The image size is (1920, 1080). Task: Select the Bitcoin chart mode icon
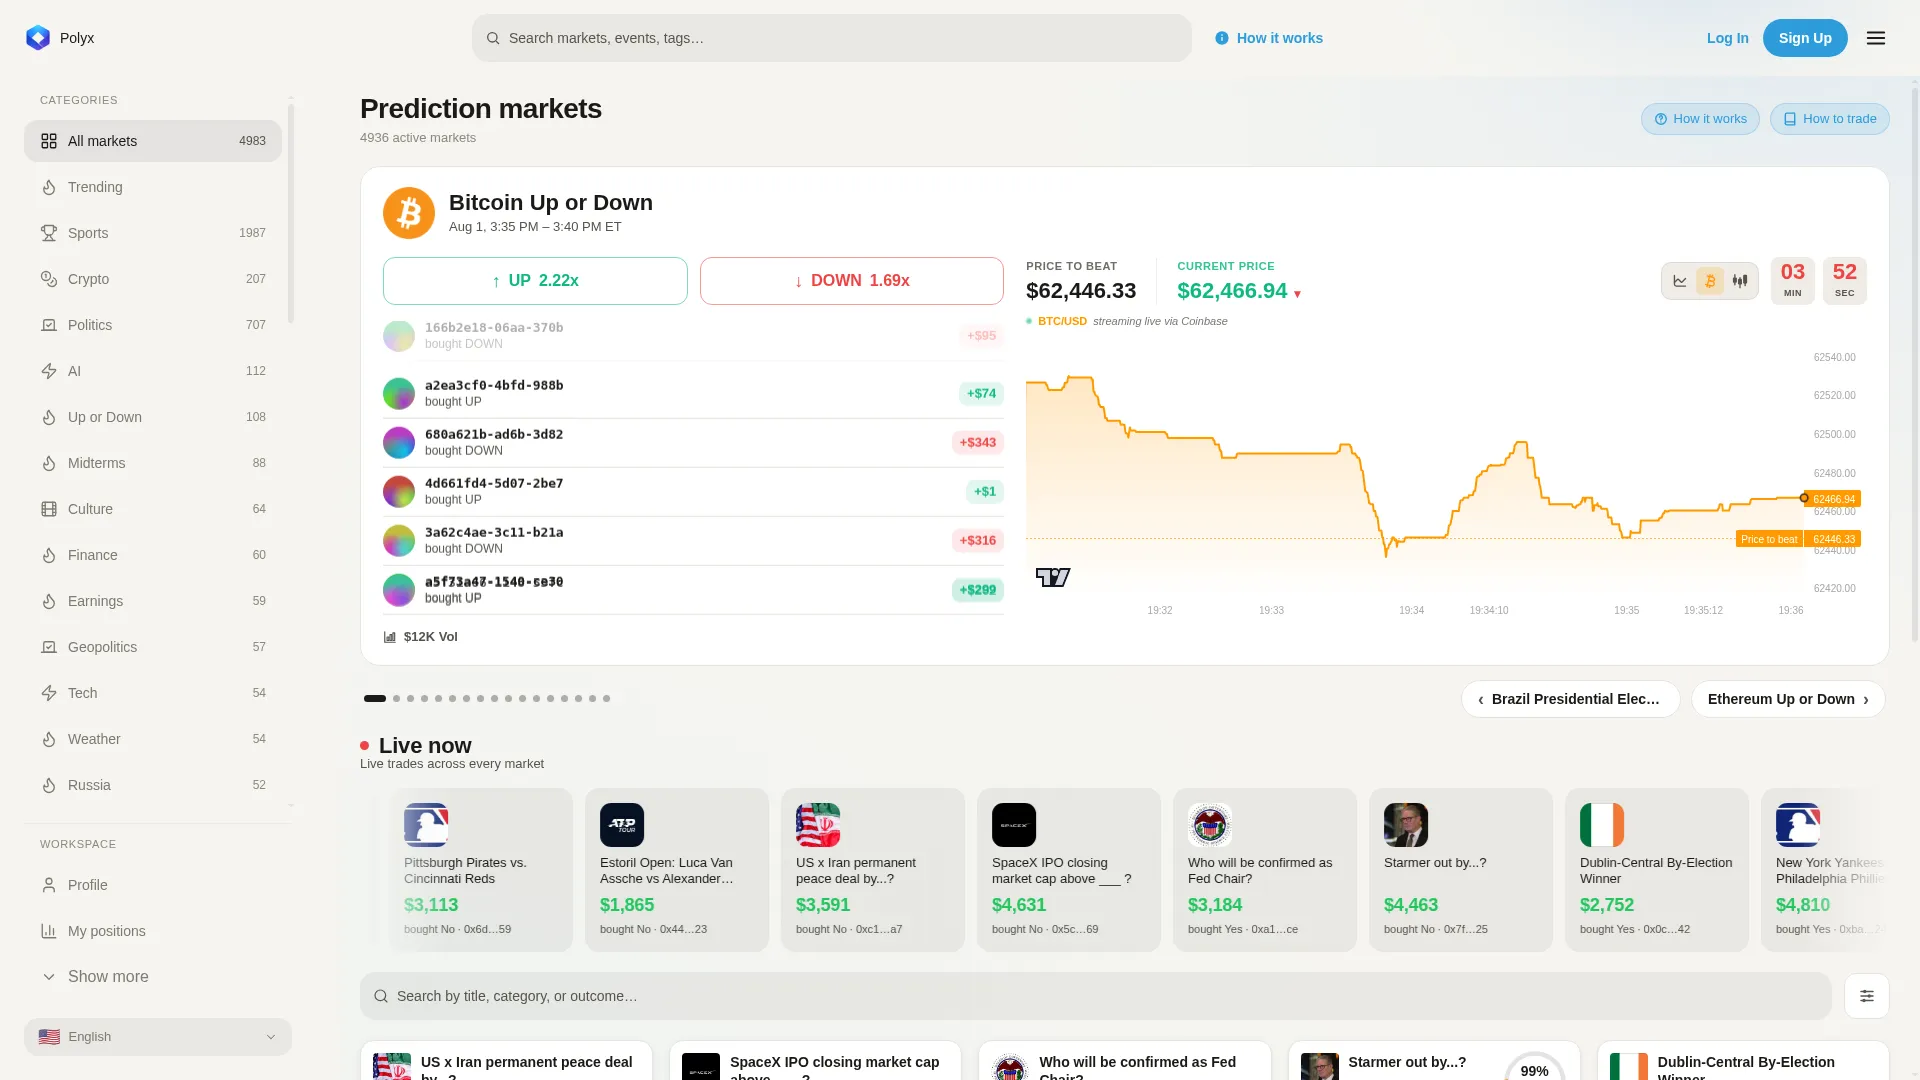tap(1710, 281)
